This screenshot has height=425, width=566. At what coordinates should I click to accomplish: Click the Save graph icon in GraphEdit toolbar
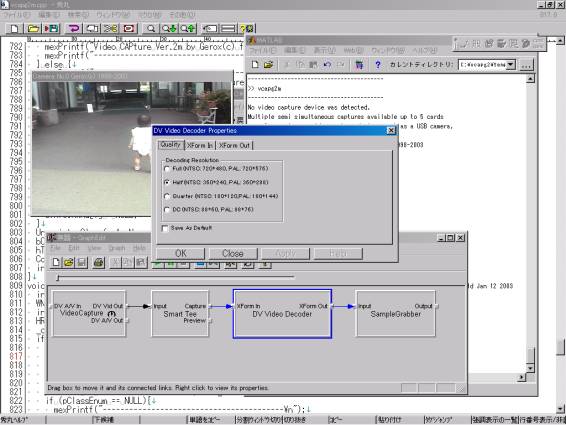tap(82, 262)
